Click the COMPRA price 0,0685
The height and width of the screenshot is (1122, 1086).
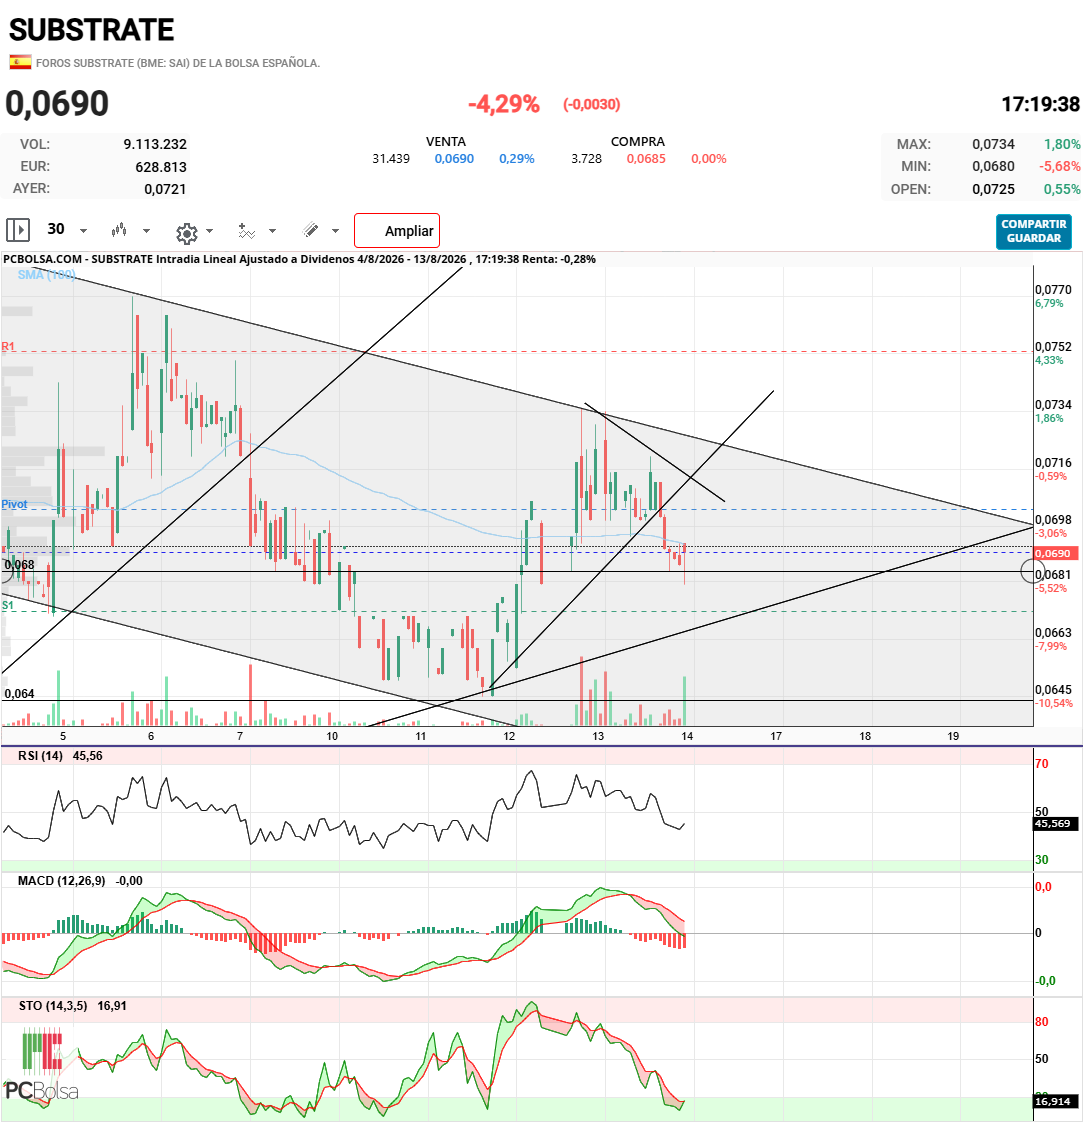coord(646,159)
